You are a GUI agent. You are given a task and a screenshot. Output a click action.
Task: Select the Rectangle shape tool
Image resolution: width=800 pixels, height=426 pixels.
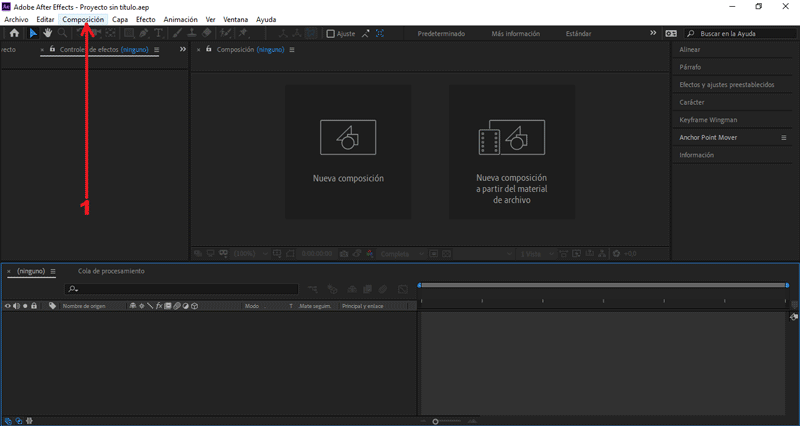[x=129, y=33]
